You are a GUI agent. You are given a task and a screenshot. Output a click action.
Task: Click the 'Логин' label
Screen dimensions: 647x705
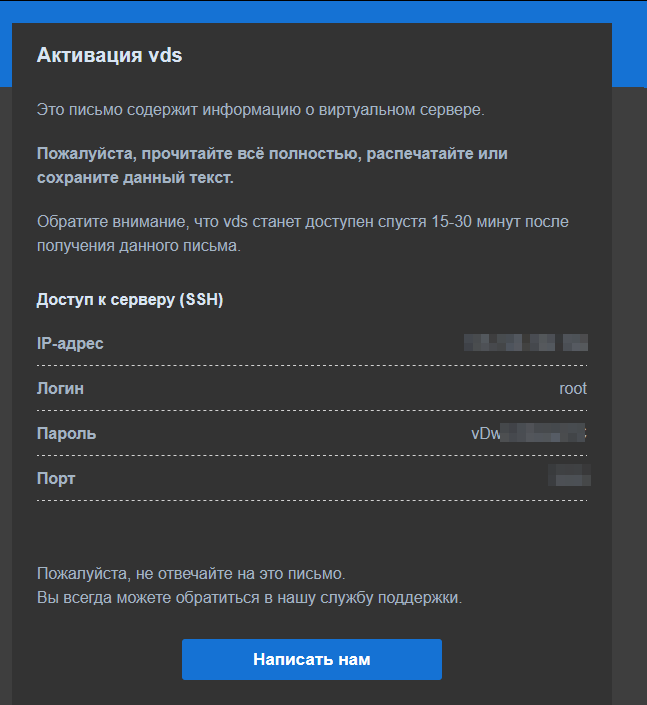coord(60,389)
